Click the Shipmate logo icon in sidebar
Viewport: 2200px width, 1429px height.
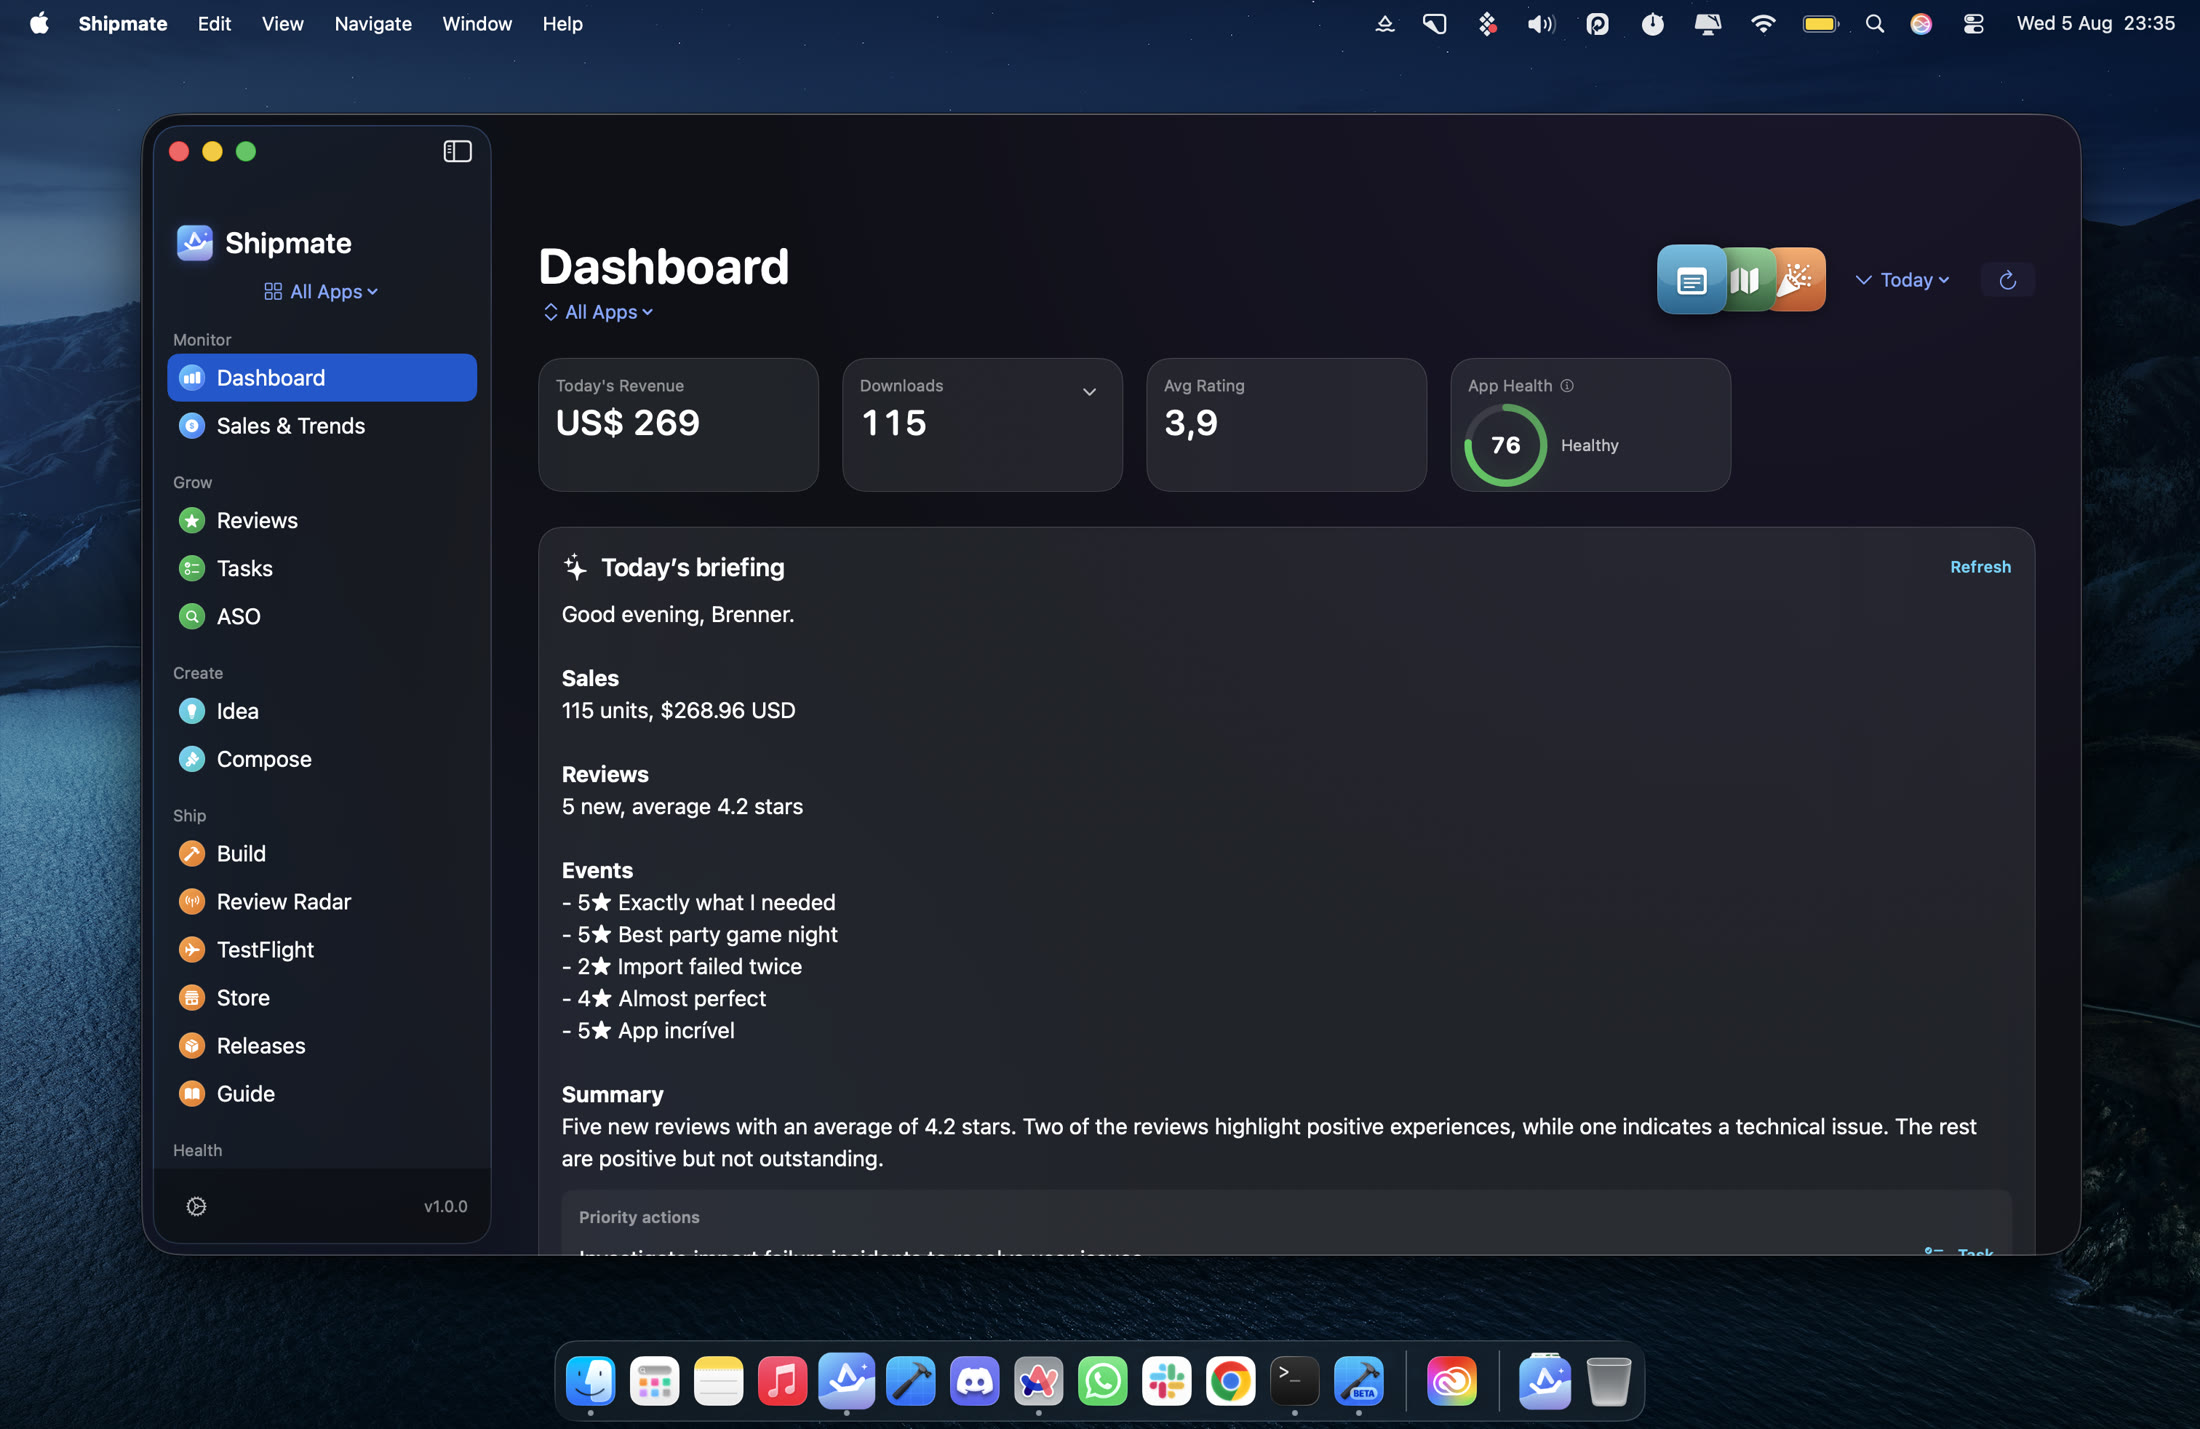195,242
